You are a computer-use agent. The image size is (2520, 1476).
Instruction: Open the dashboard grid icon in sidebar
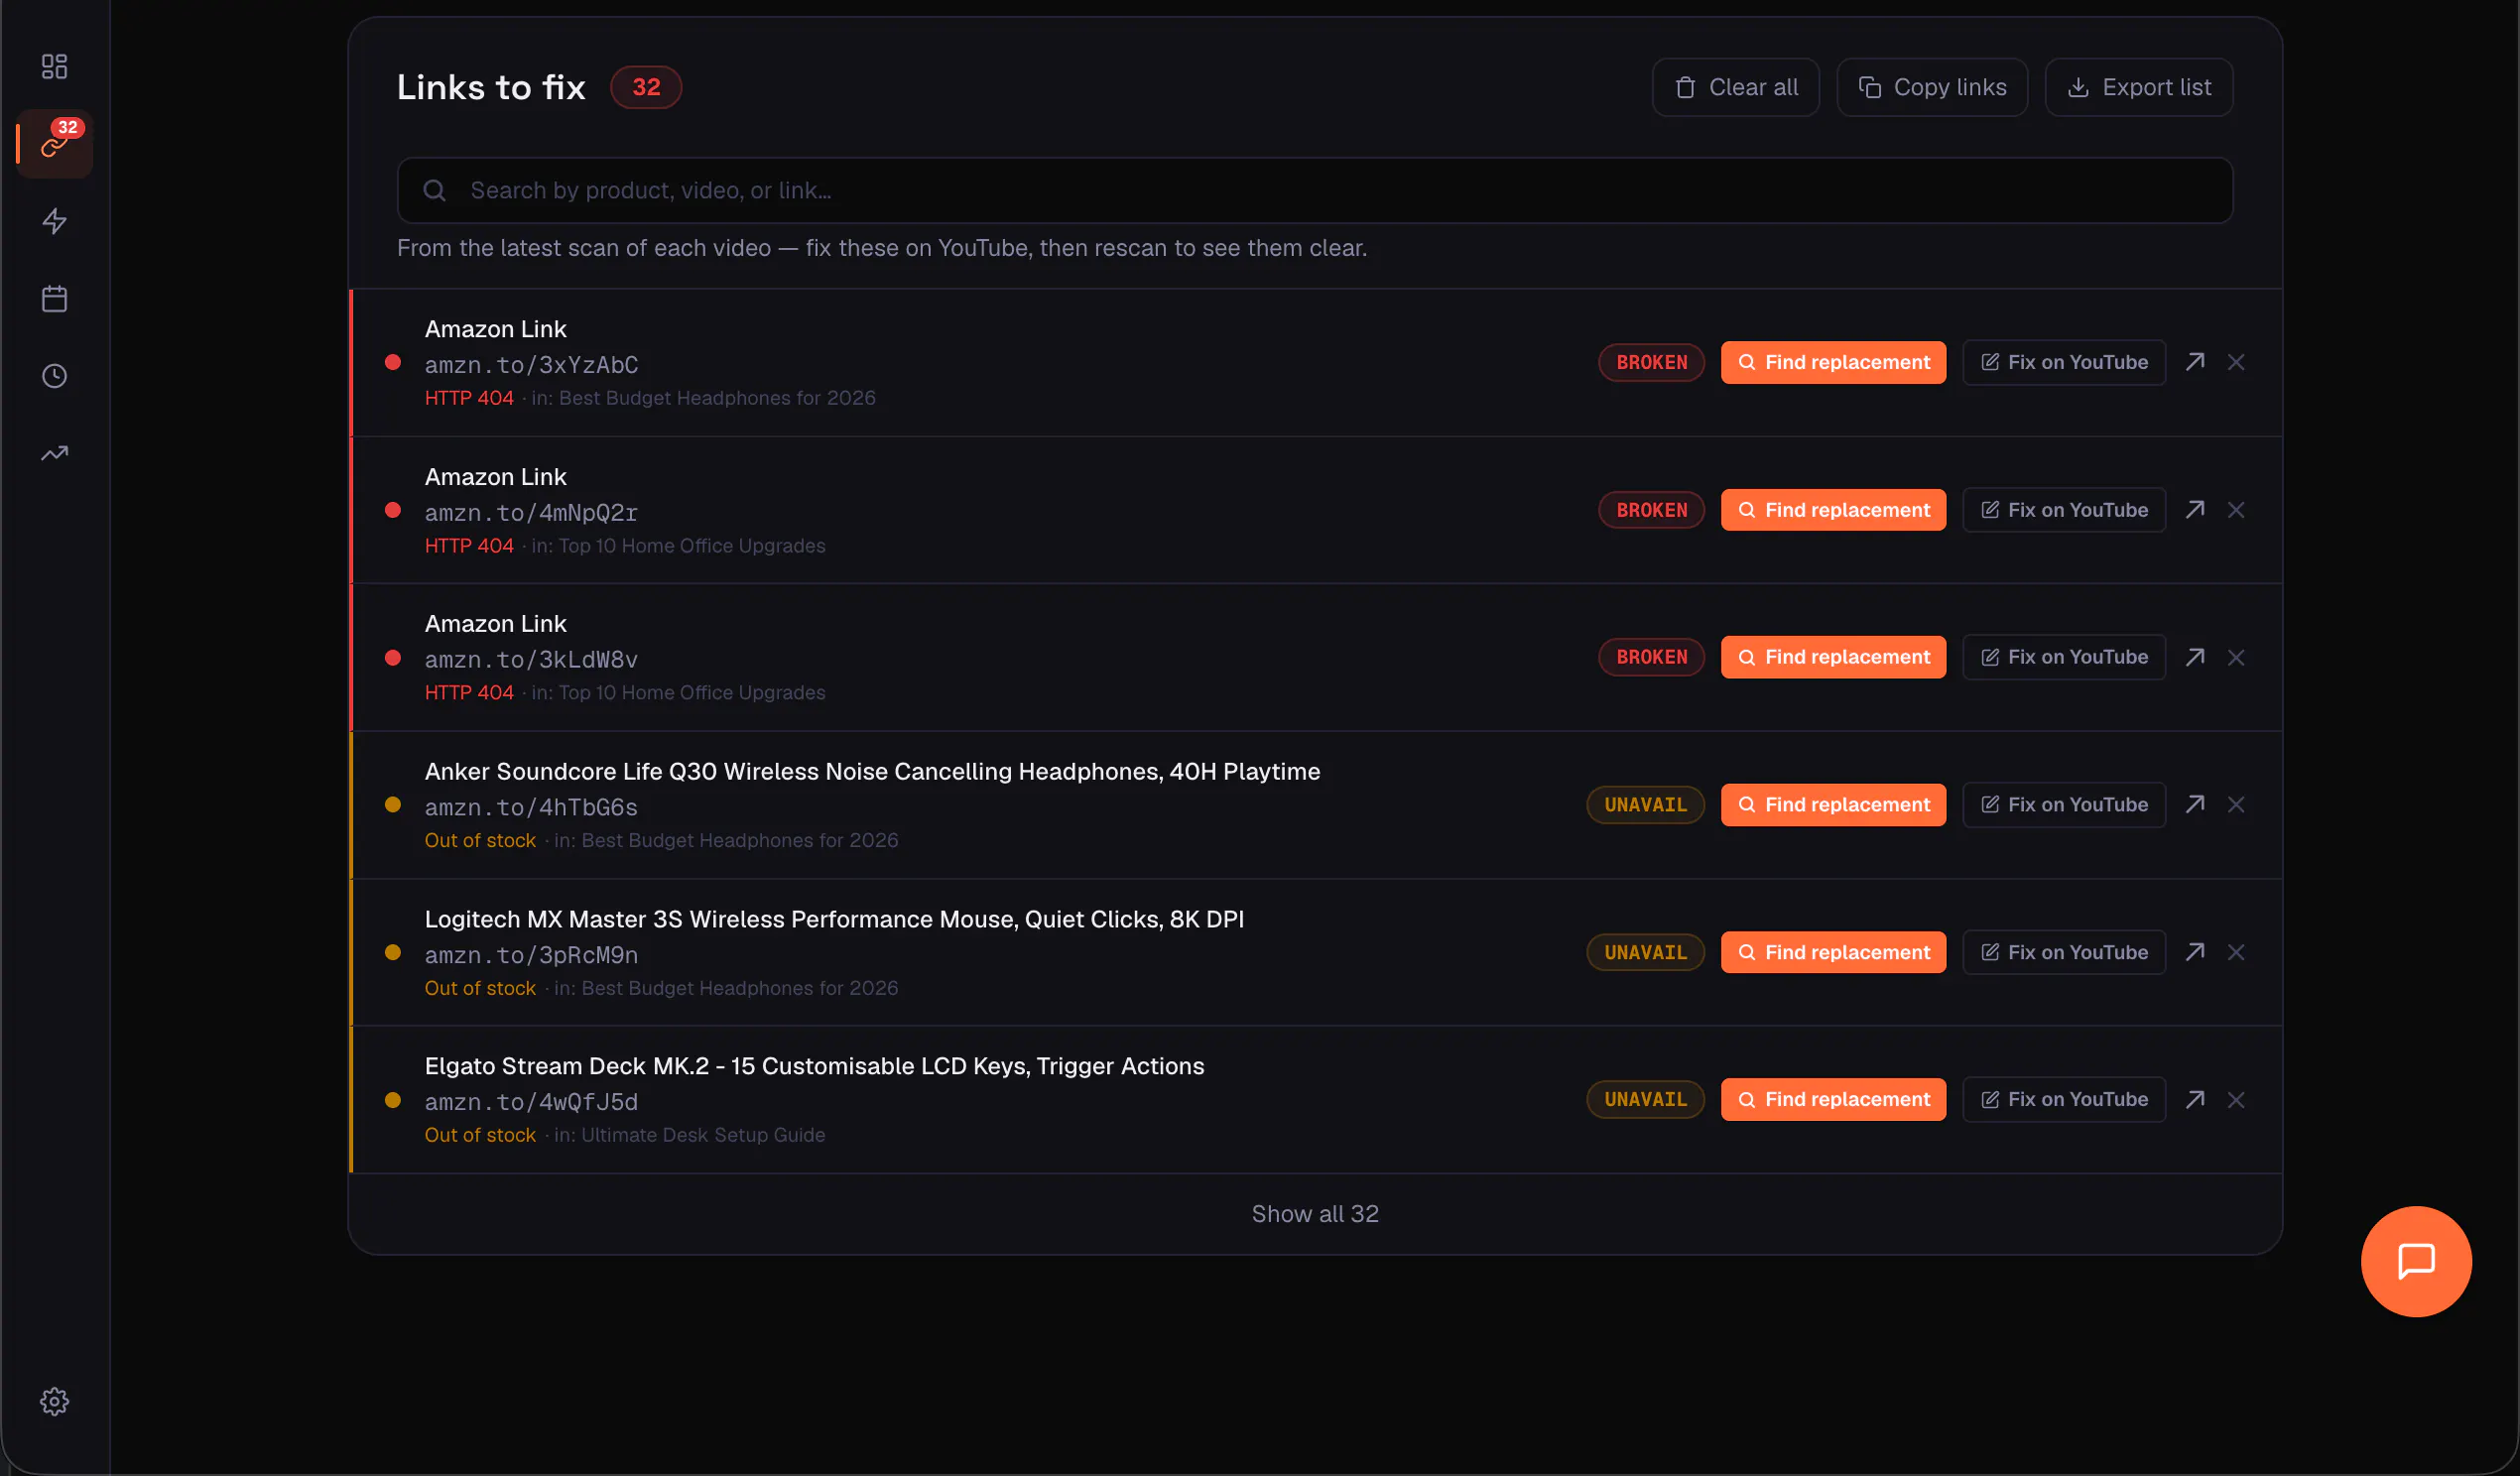(54, 66)
